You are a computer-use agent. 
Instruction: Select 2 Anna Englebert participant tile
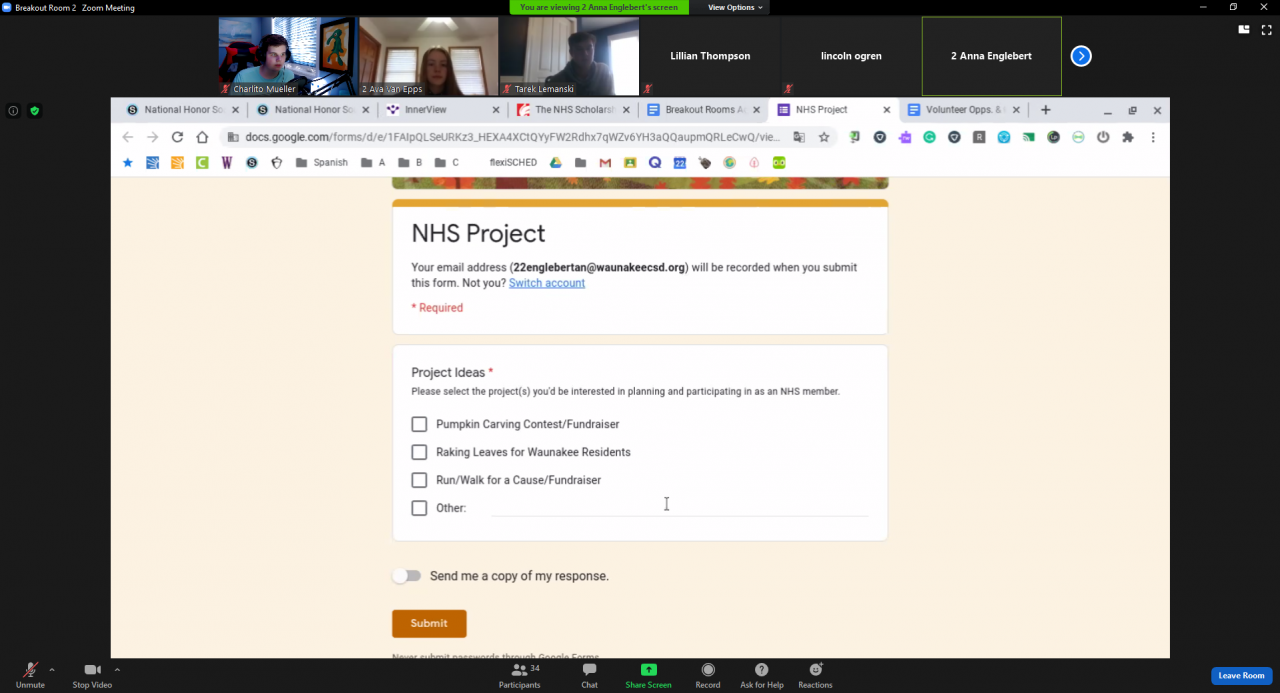click(x=992, y=56)
